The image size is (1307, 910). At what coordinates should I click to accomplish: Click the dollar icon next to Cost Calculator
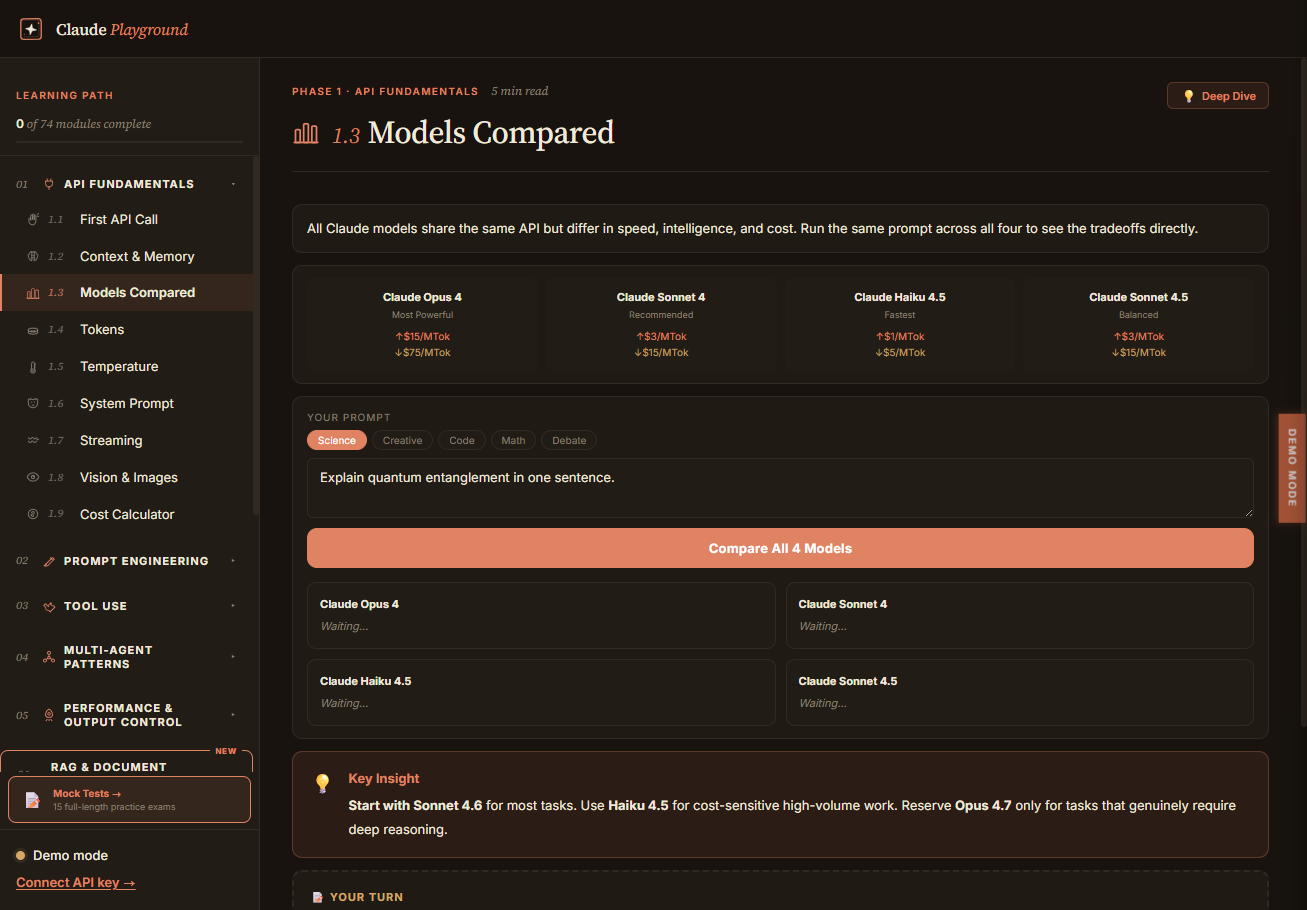(33, 514)
